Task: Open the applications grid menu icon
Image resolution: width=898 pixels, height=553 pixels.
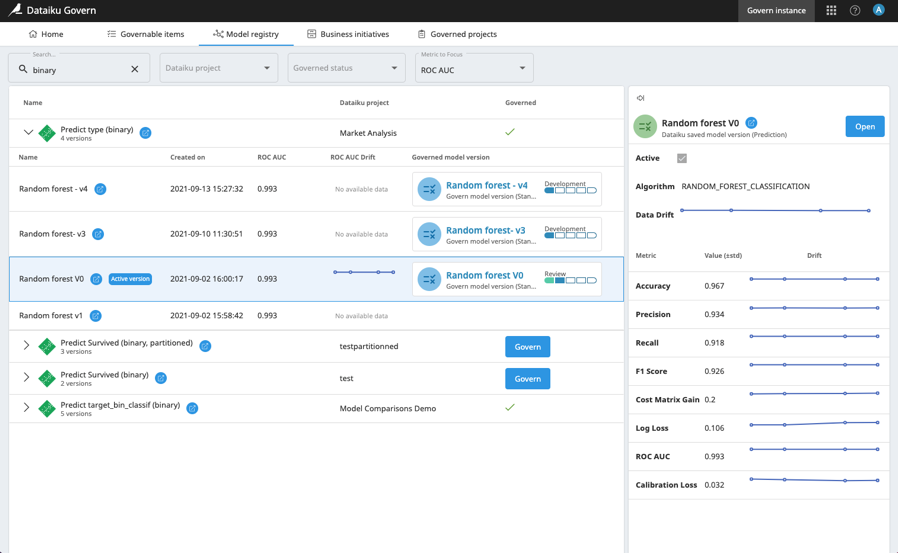Action: 831,10
